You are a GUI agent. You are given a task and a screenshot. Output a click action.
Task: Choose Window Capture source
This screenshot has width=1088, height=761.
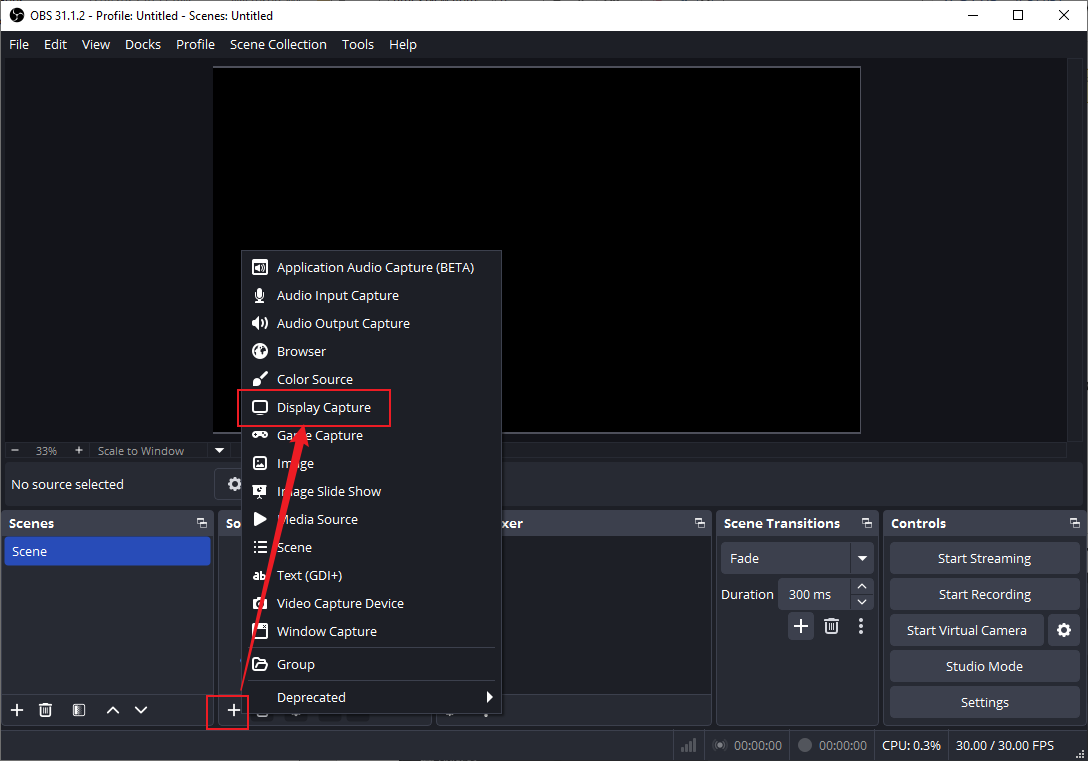[329, 631]
